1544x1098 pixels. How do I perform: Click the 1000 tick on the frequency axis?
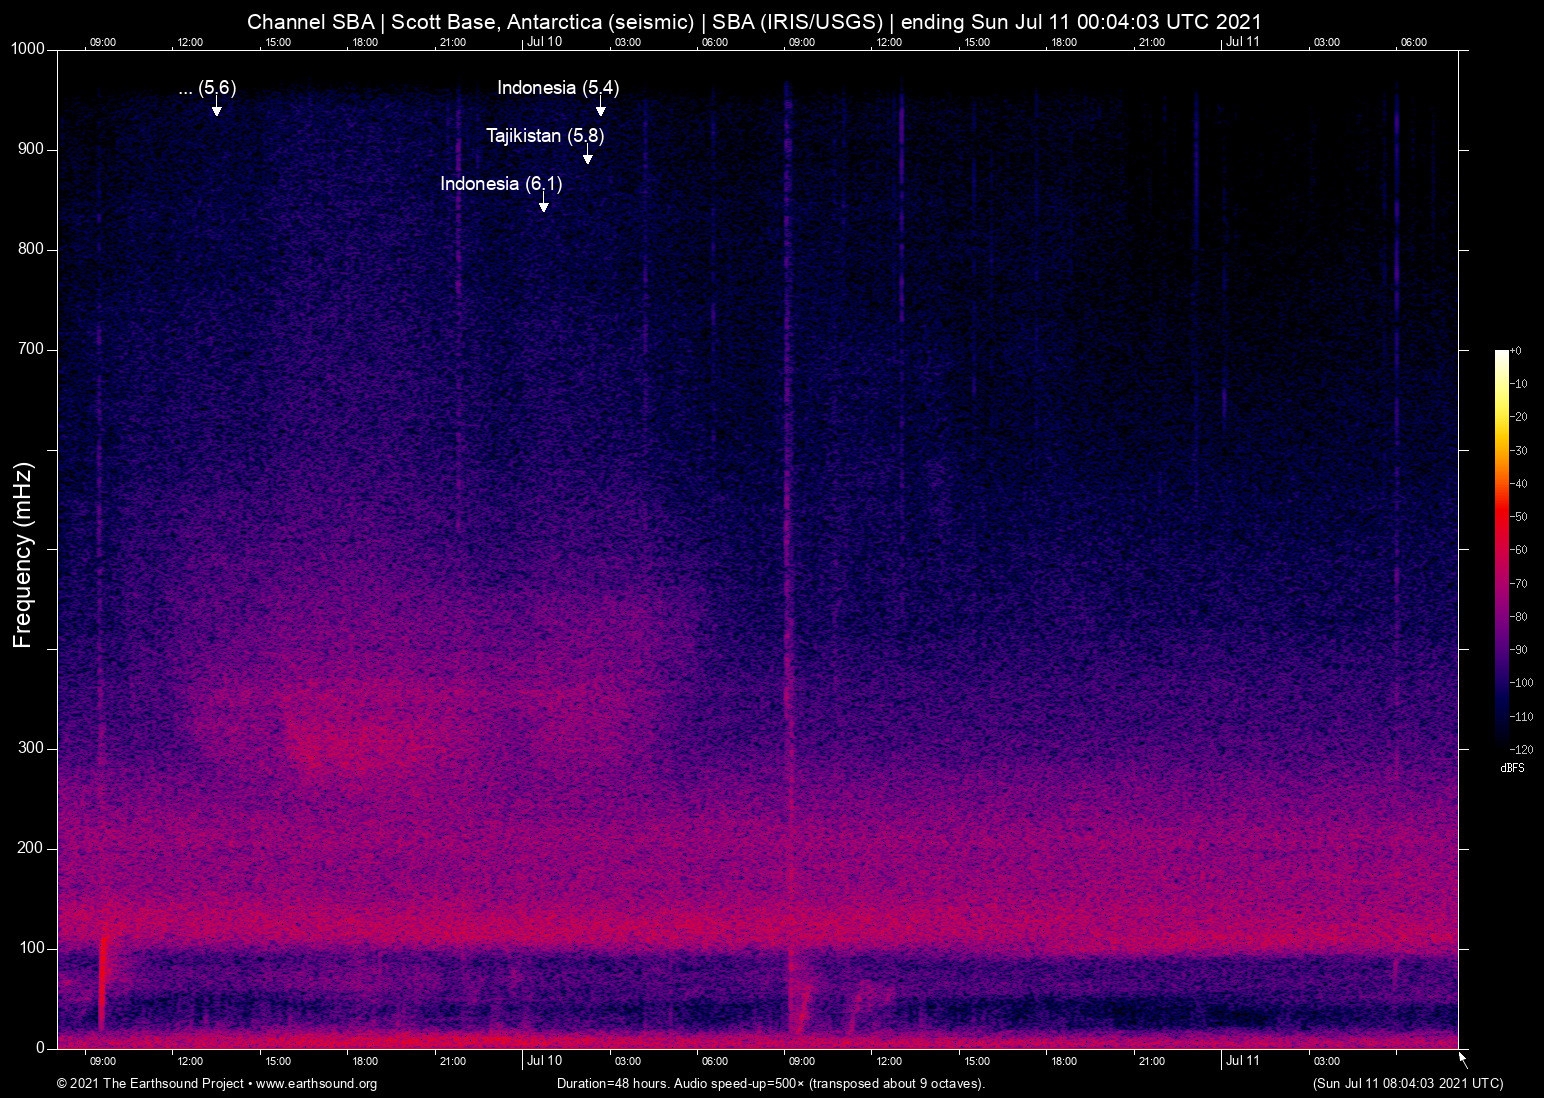[28, 49]
